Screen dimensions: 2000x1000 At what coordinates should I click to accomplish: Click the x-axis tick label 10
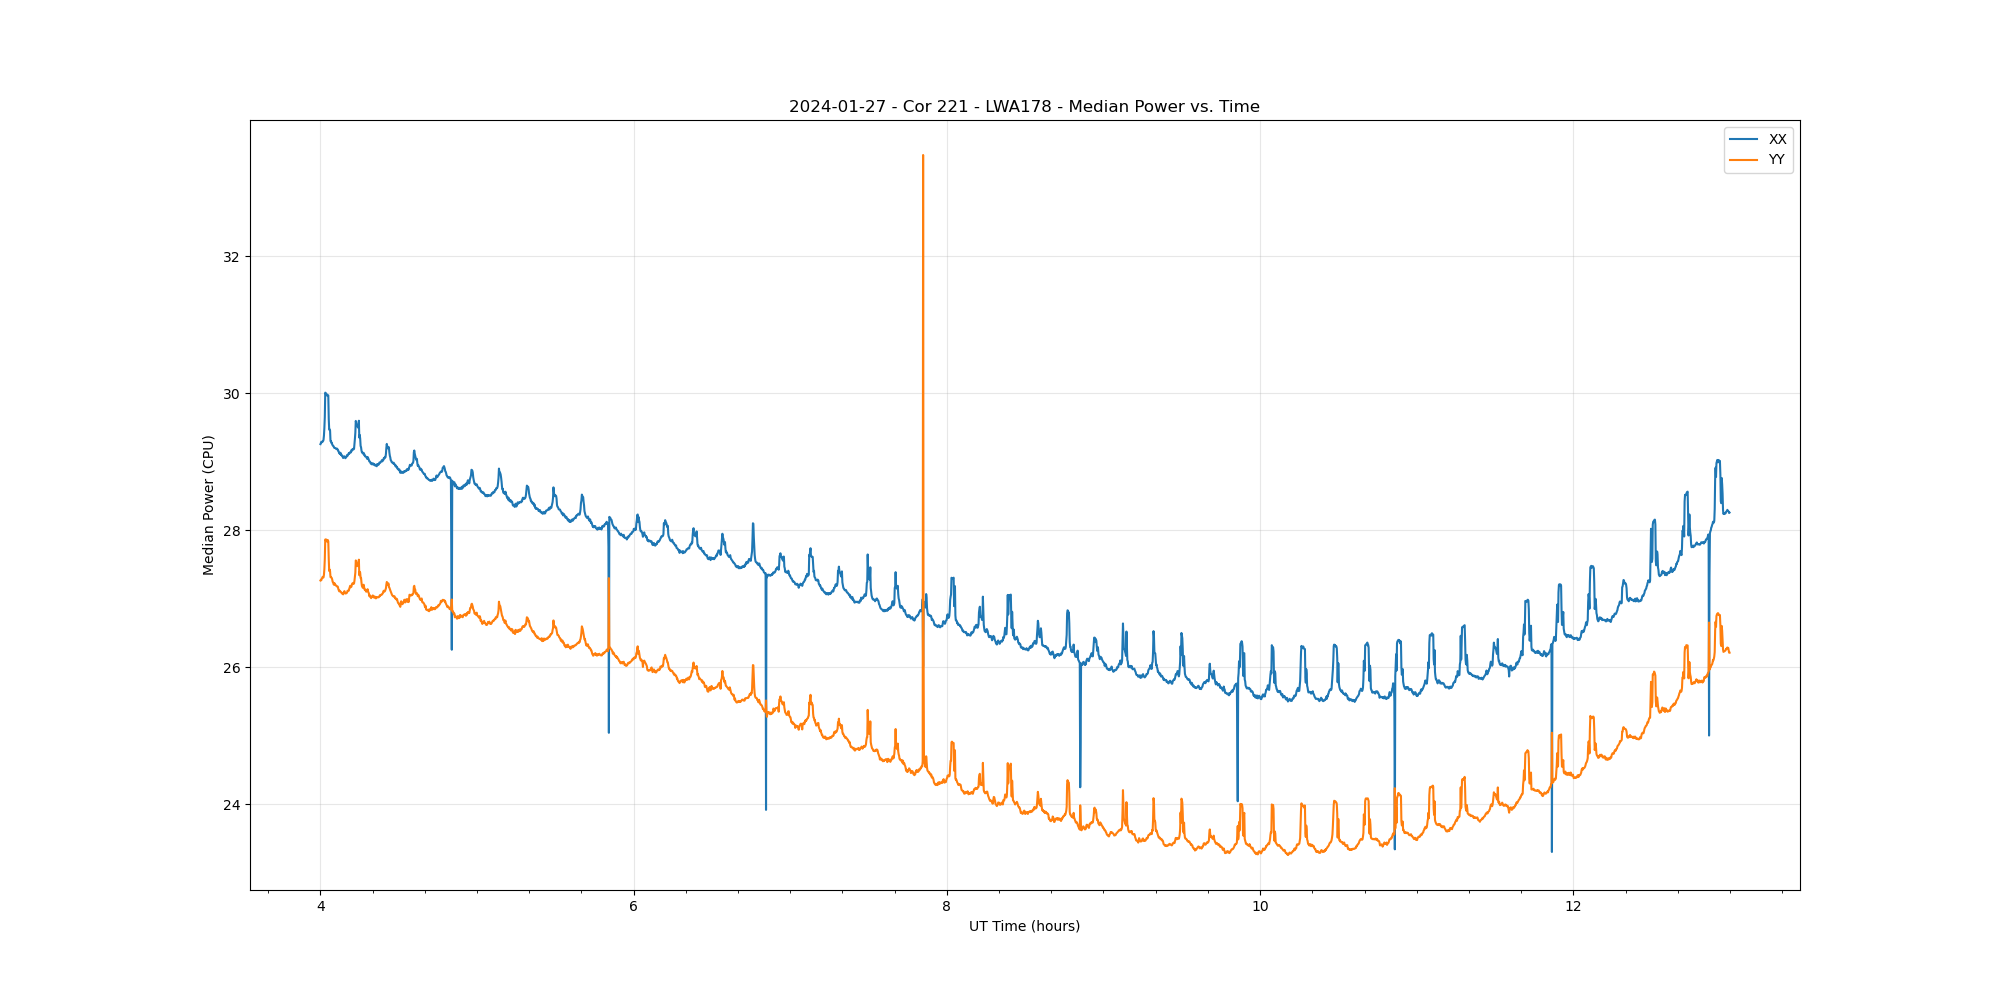(1260, 907)
